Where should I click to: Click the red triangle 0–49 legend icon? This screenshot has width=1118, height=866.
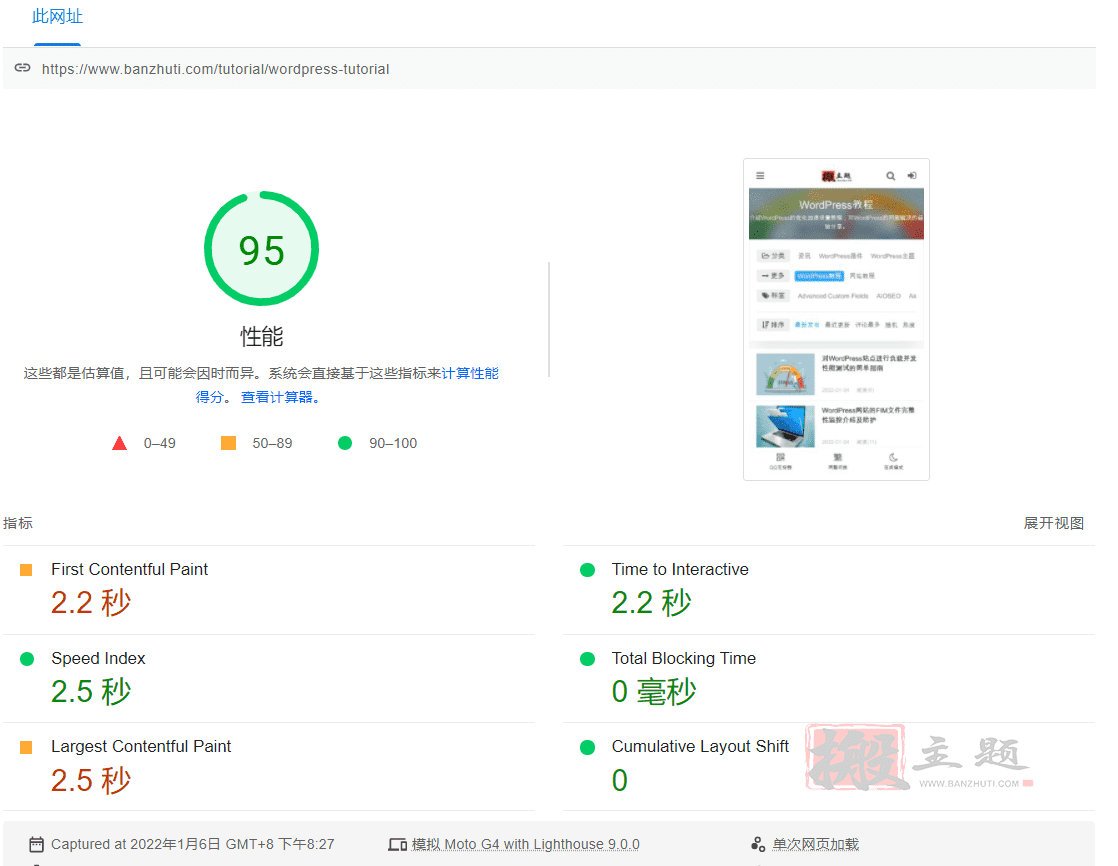[x=120, y=443]
